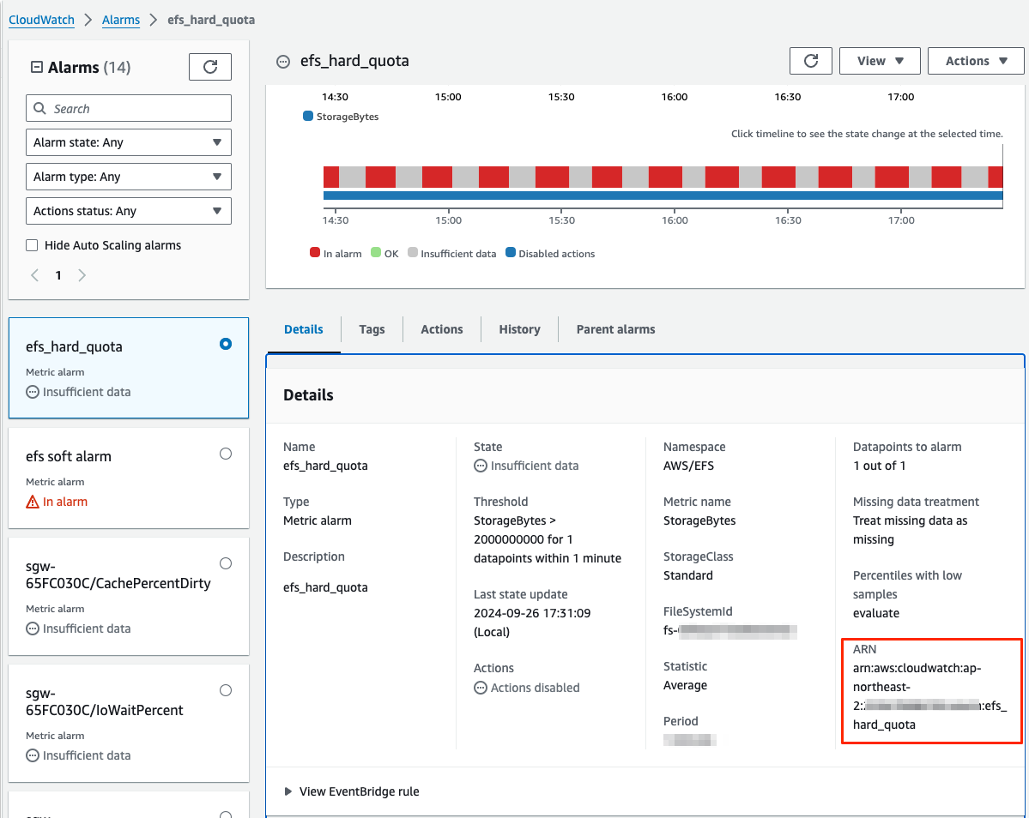The image size is (1029, 818).
Task: Click the Actions disabled icon in Details
Action: 481,687
